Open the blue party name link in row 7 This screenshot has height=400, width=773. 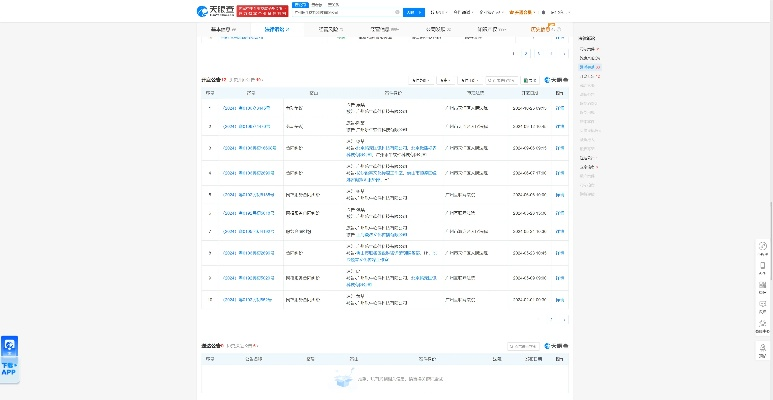[x=383, y=235]
